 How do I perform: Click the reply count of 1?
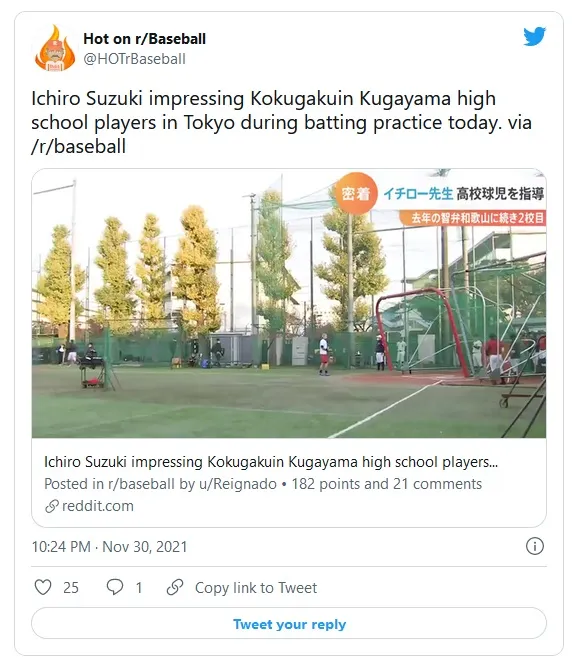138,587
